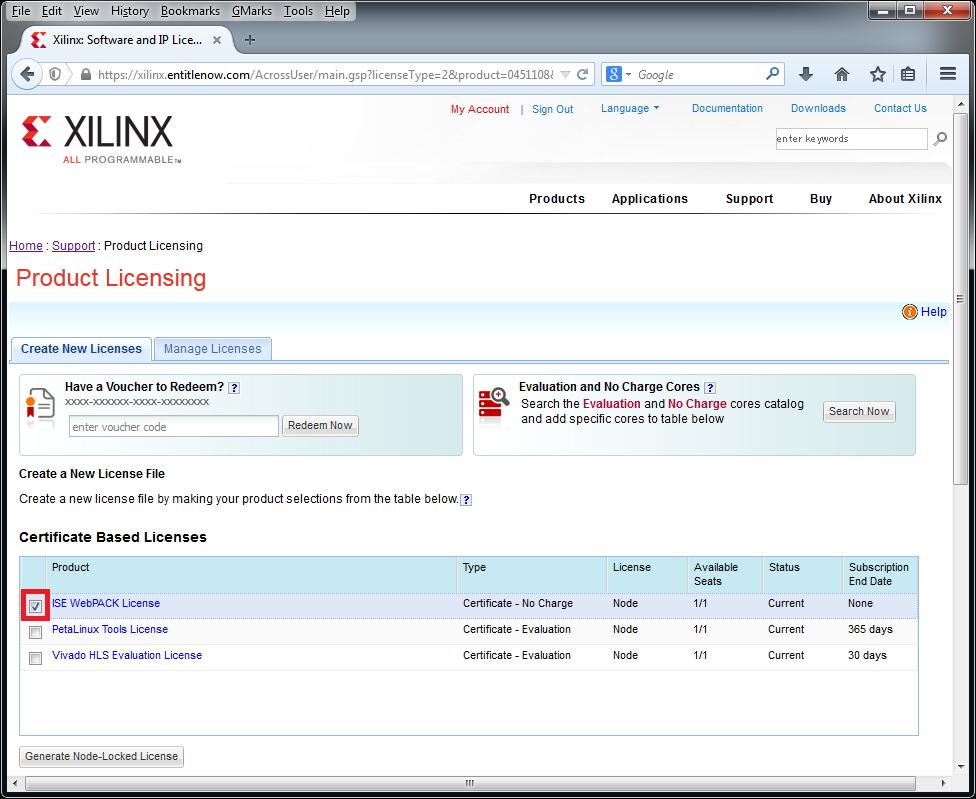Open the browser Help menu
The image size is (976, 799).
[337, 11]
